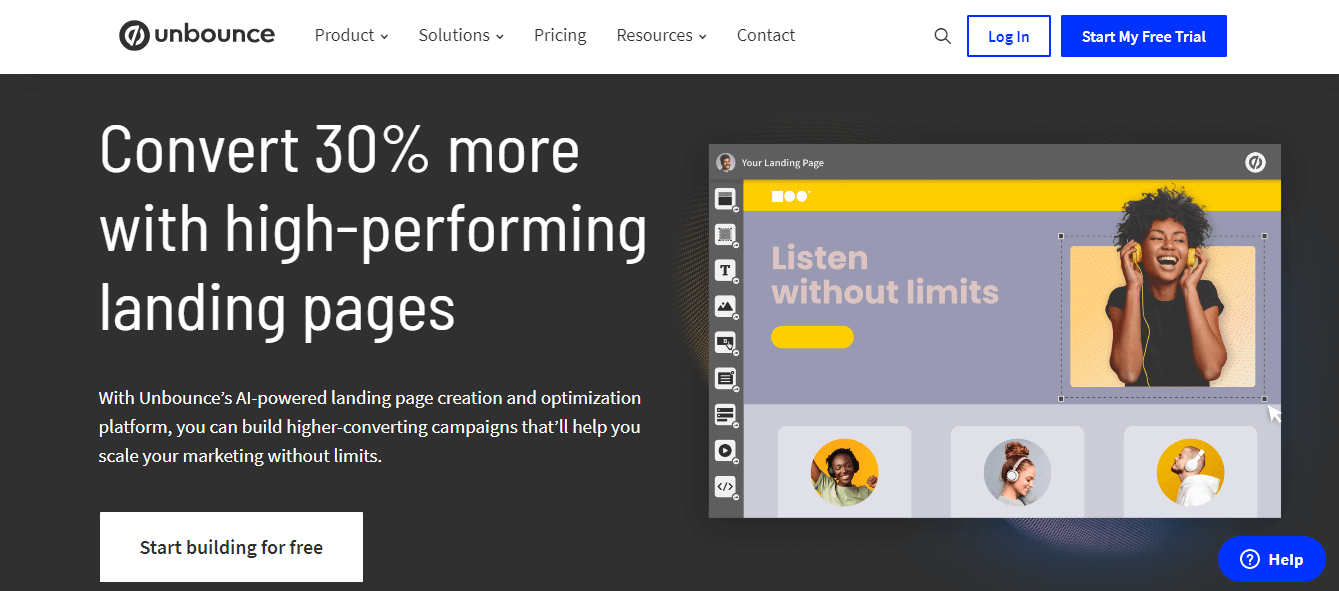Pick the video tool with play icon

(725, 451)
